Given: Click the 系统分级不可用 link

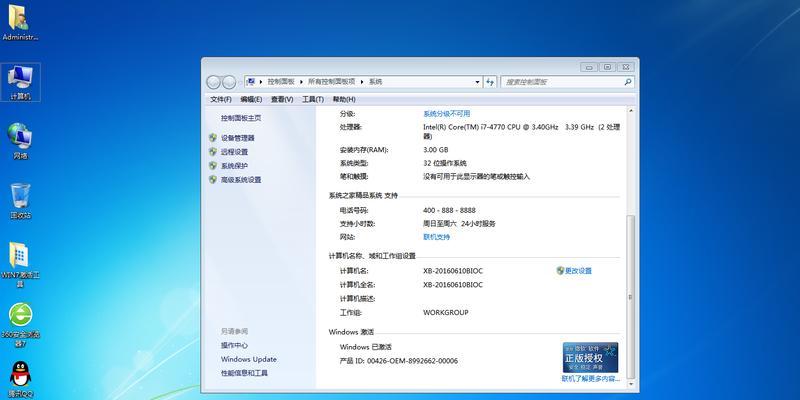Looking at the screenshot, I should pos(446,114).
